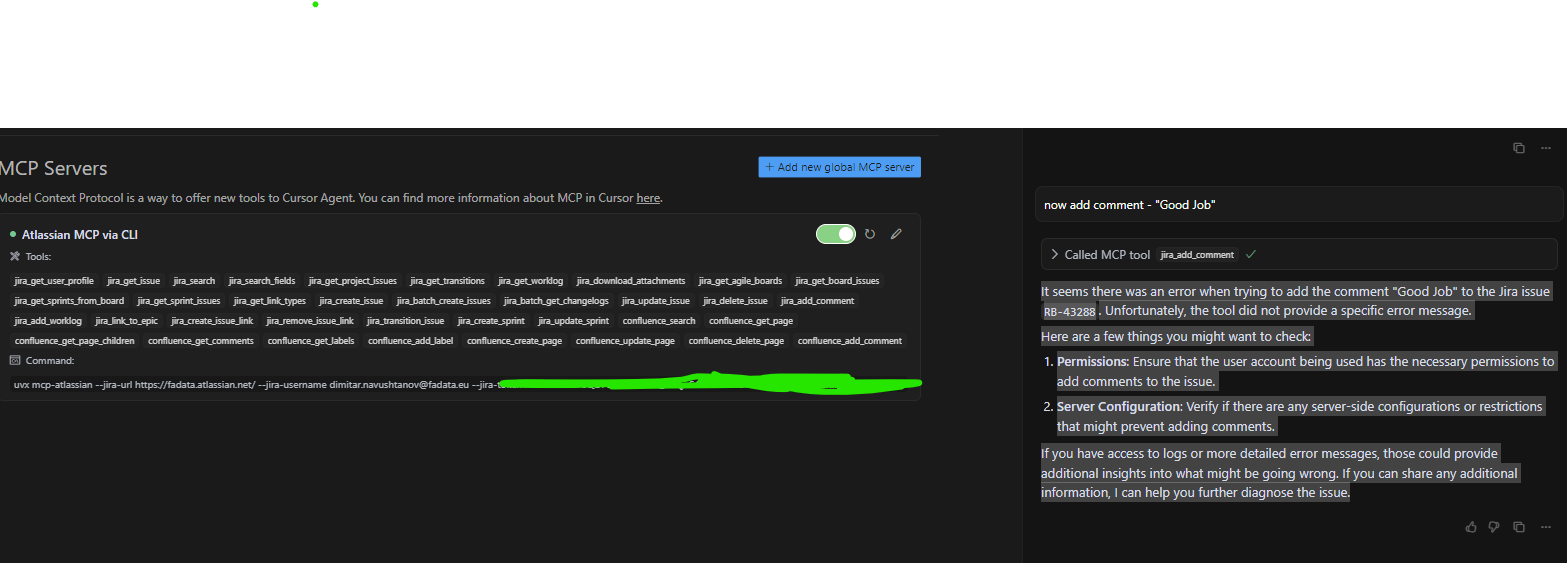
Task: Add new global MCP server
Action: click(840, 167)
